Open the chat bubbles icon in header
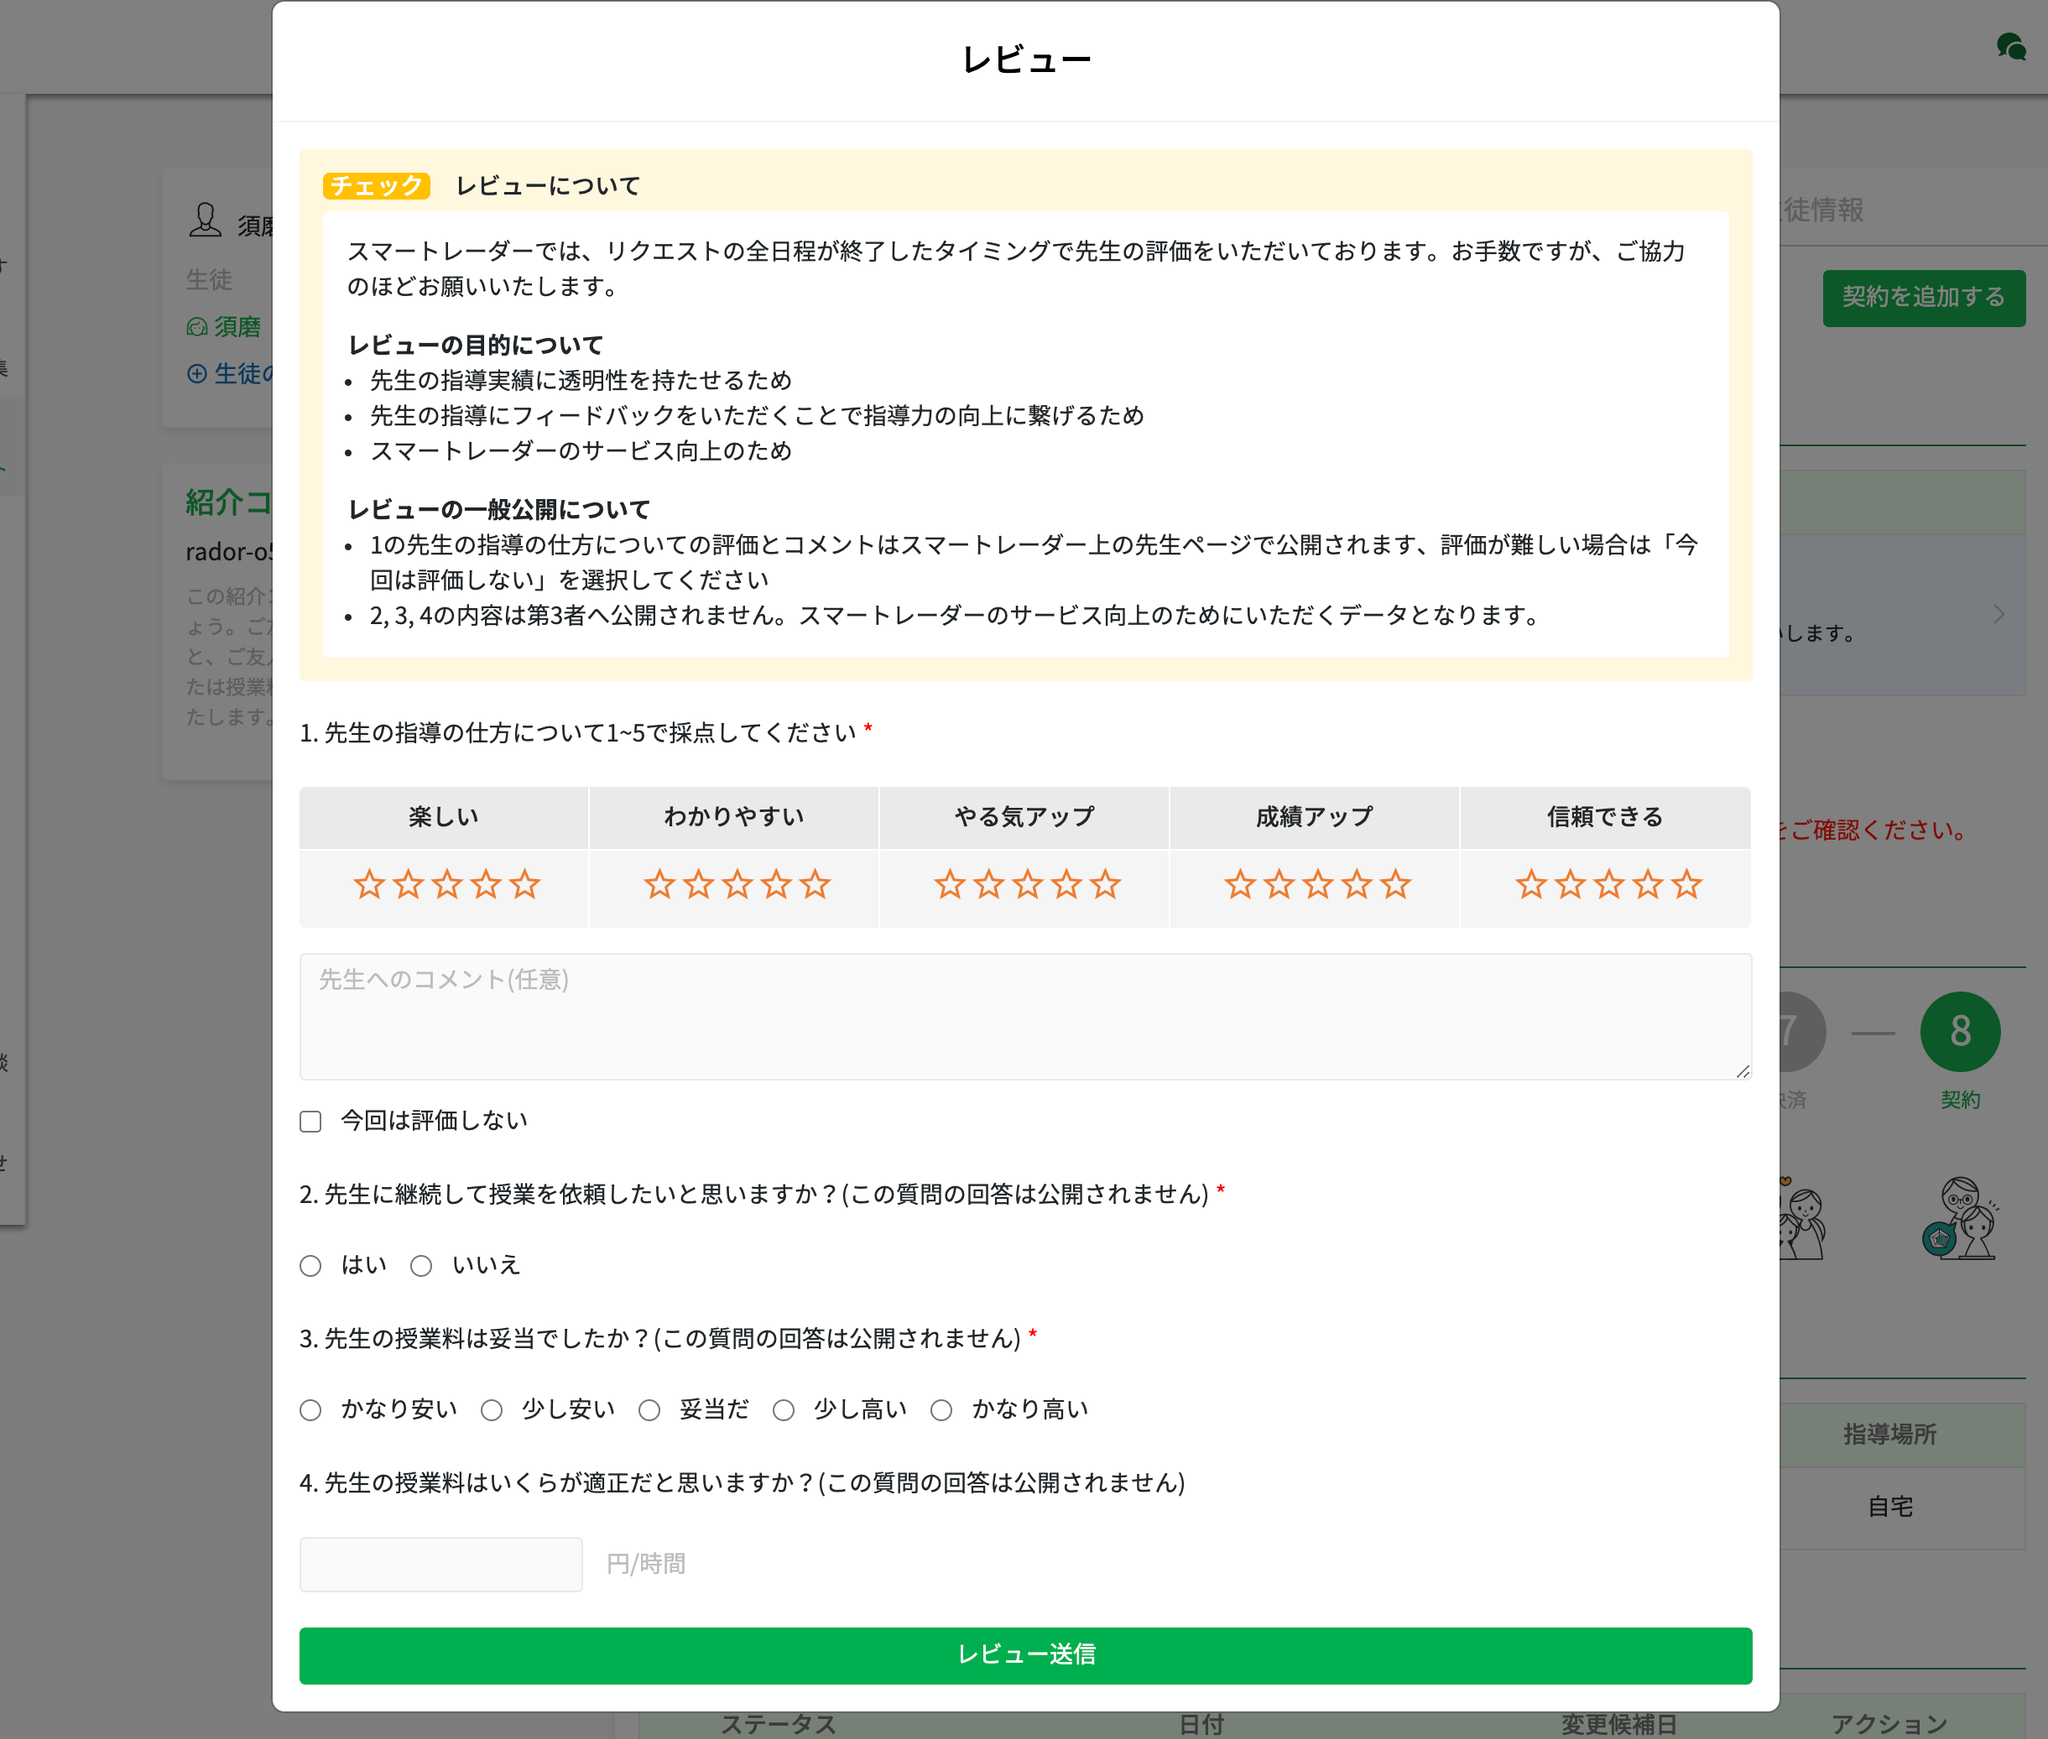Image resolution: width=2048 pixels, height=1739 pixels. [2011, 47]
